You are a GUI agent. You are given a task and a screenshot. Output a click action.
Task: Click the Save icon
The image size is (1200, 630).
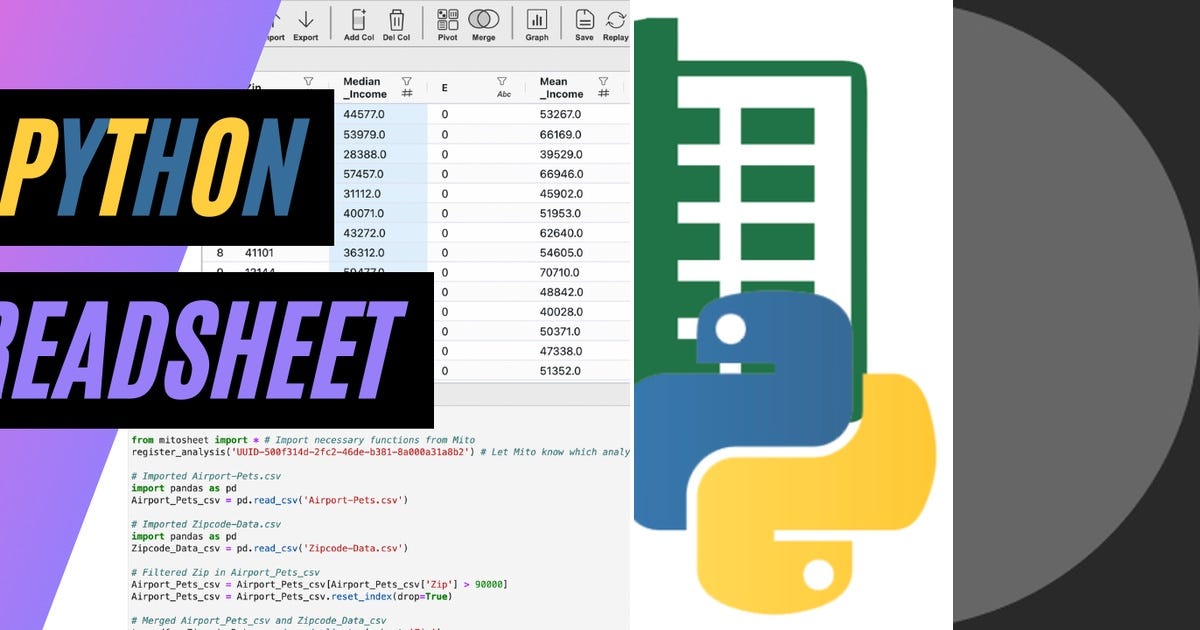click(x=585, y=22)
